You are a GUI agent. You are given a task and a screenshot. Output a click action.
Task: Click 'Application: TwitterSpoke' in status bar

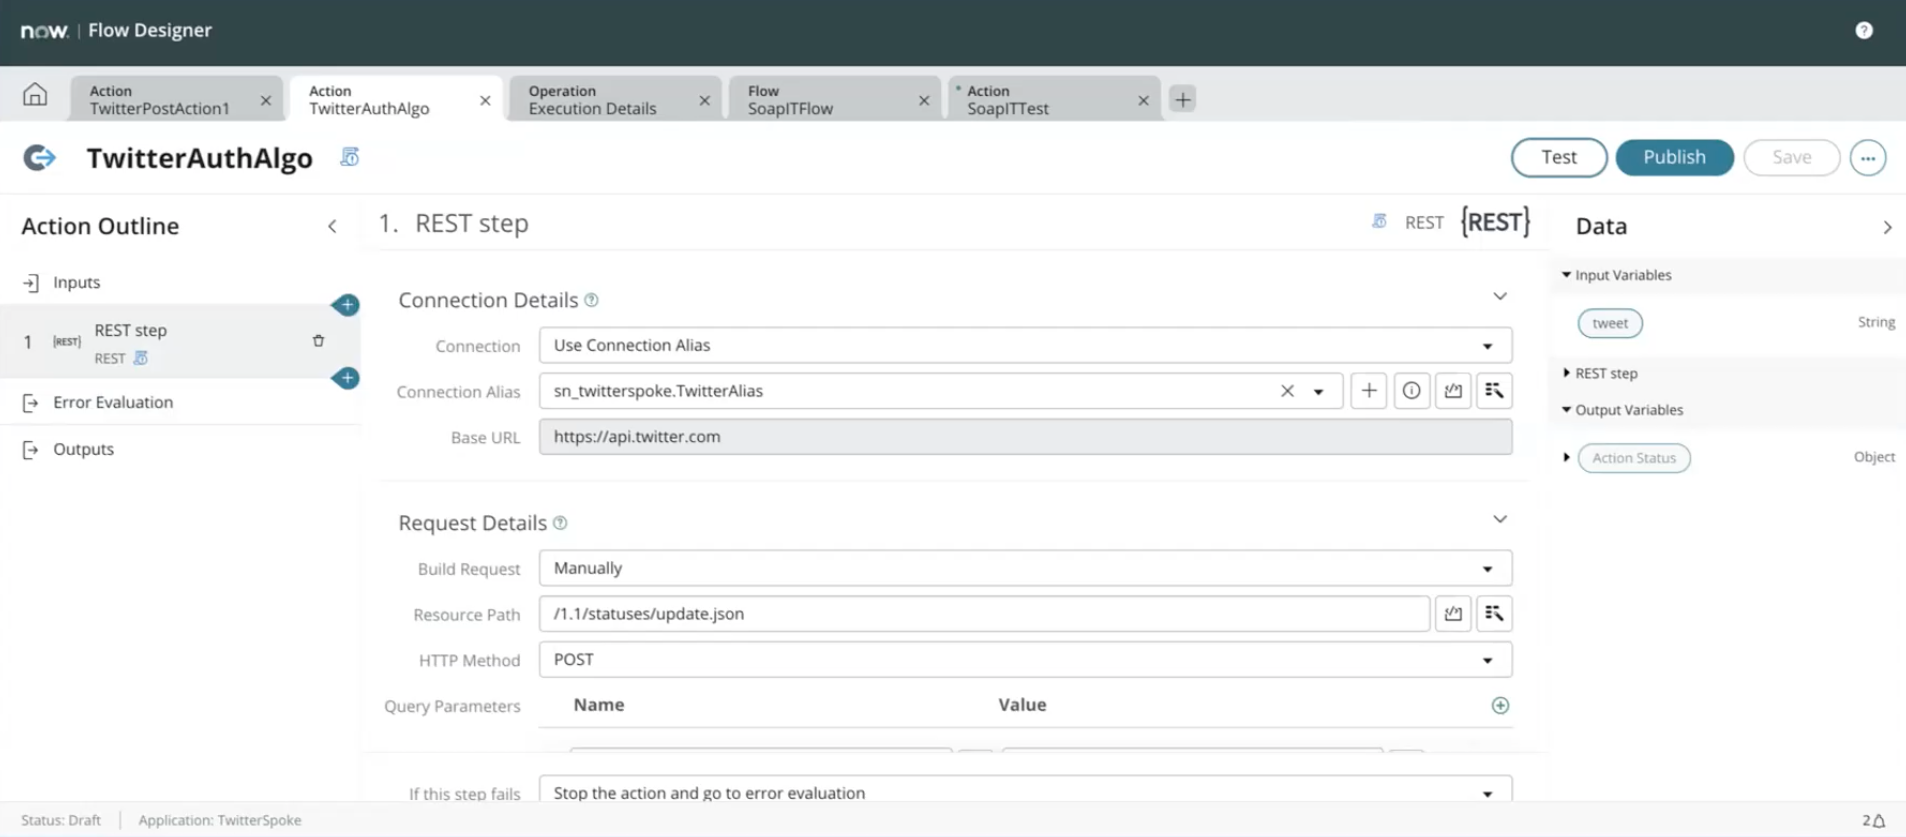220,820
